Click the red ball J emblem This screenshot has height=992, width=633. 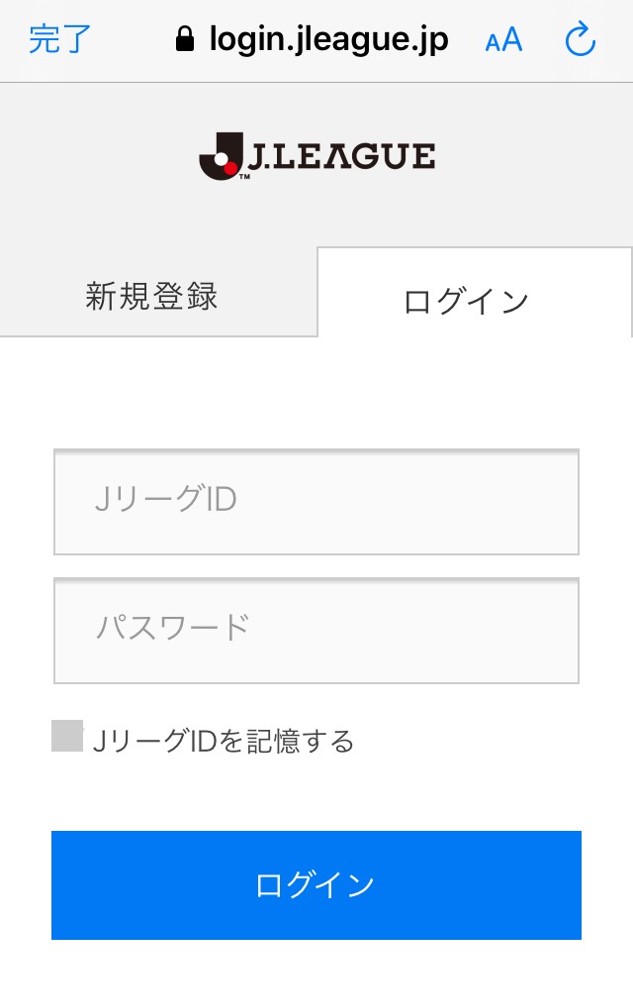click(x=220, y=159)
